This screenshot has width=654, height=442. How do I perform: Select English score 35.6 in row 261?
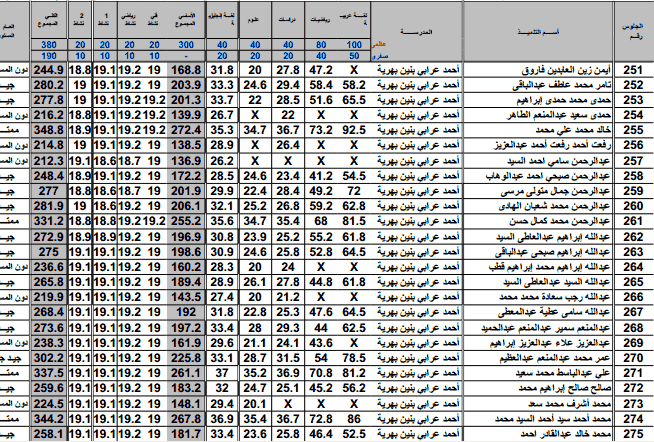222,221
